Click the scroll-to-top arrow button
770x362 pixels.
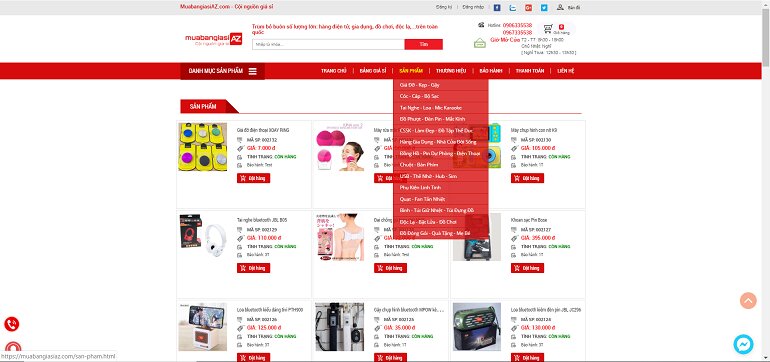[x=748, y=301]
